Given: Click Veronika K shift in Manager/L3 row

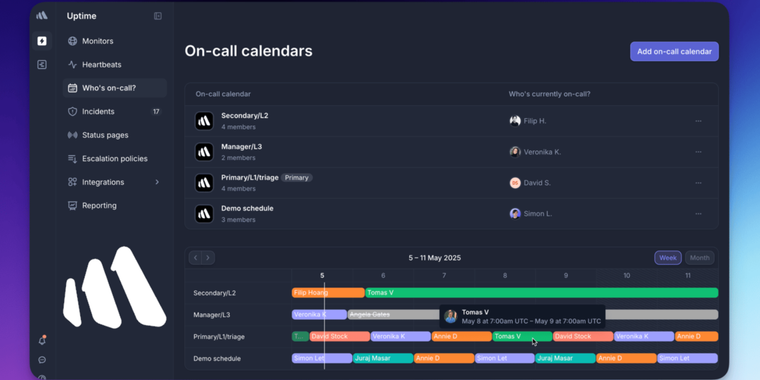Looking at the screenshot, I should coord(319,315).
